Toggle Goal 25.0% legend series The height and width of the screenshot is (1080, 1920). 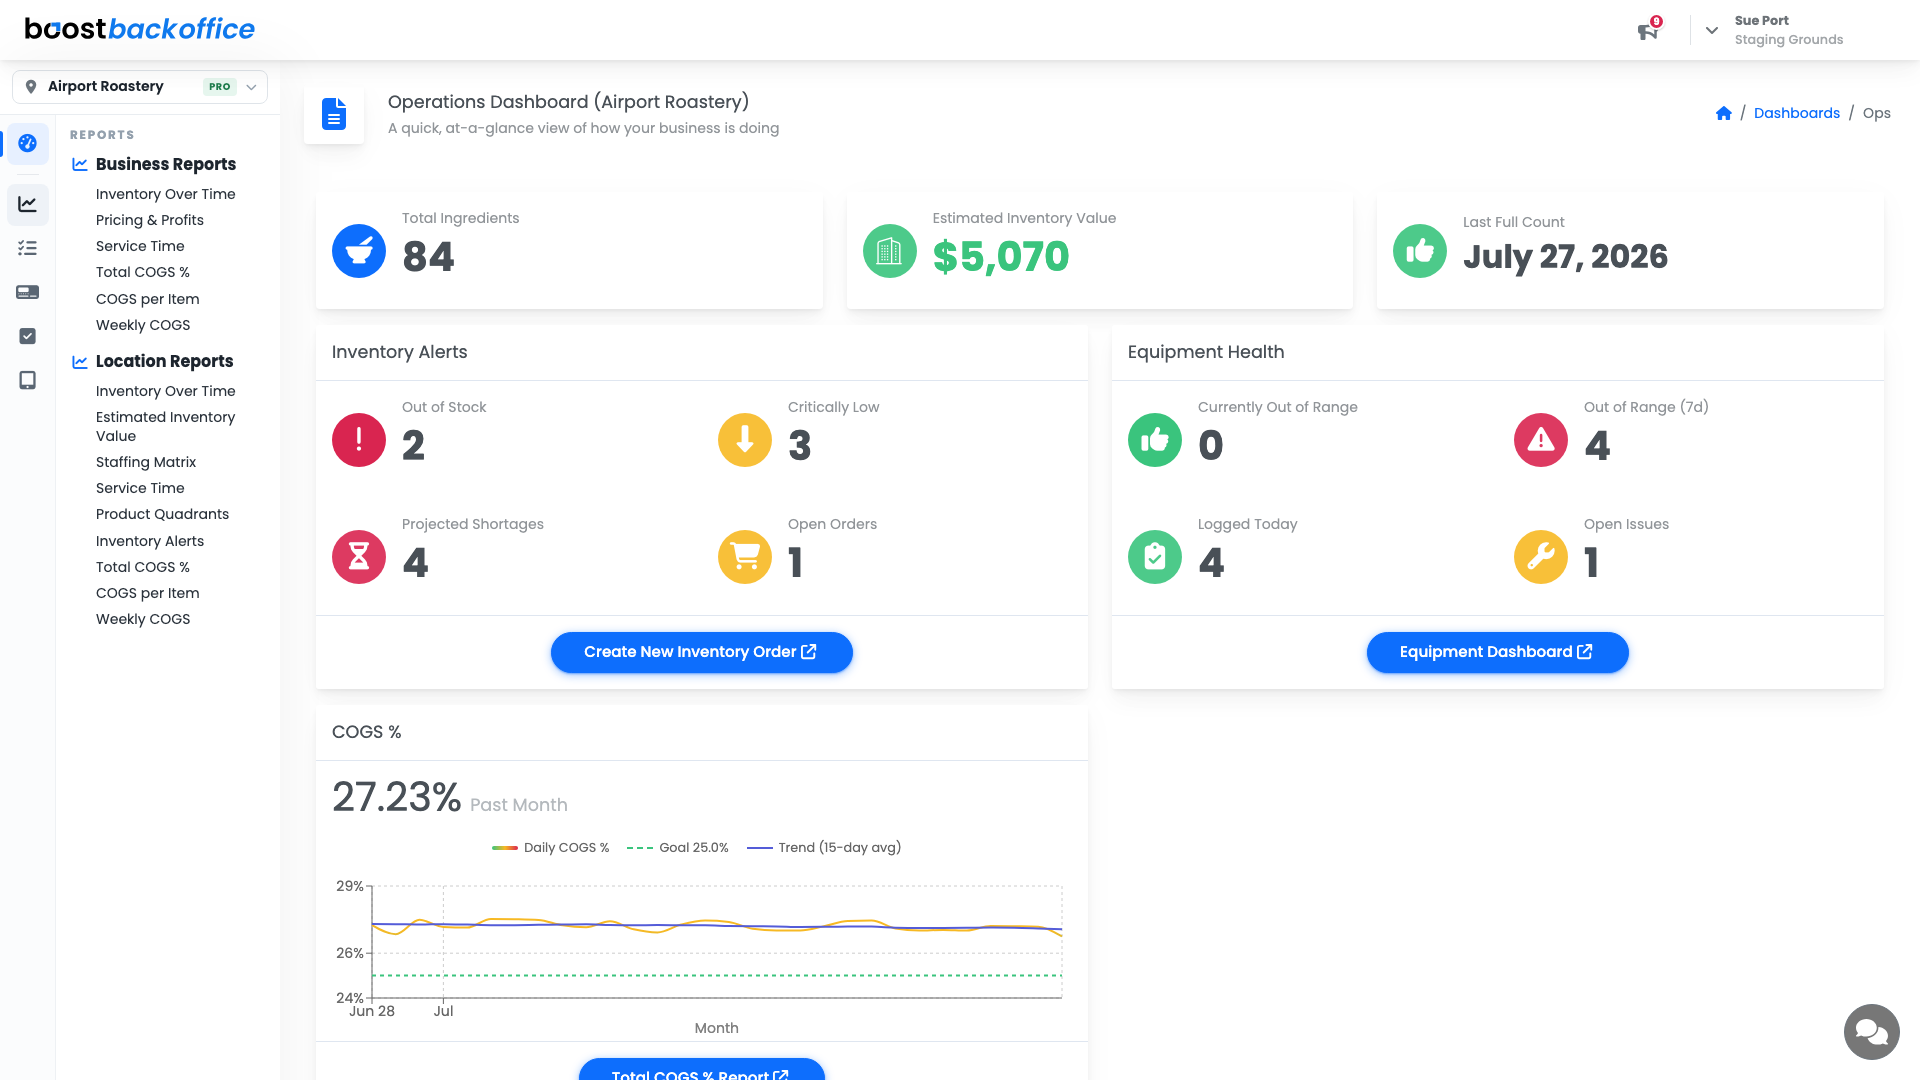(x=678, y=848)
